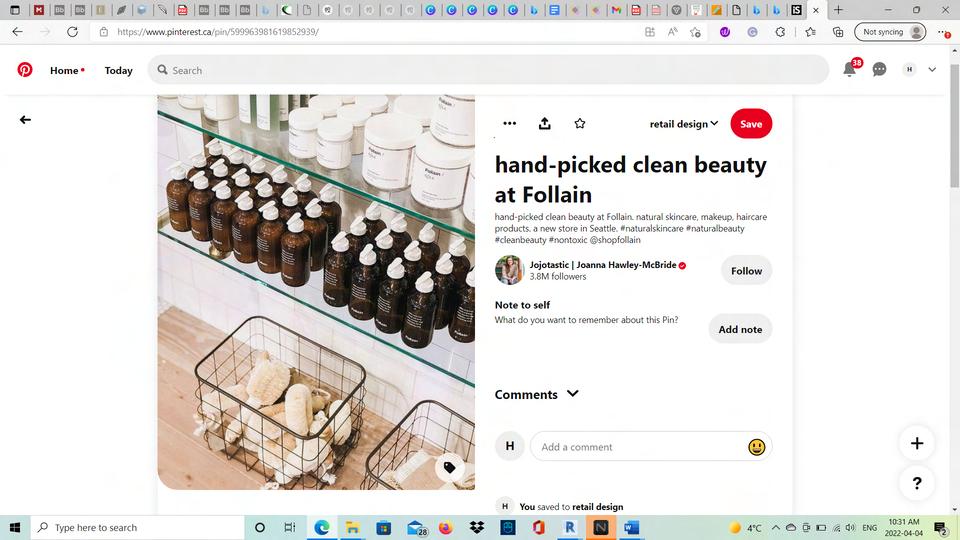960x540 pixels.
Task: Click the browser back arrow
Action: [x=17, y=32]
